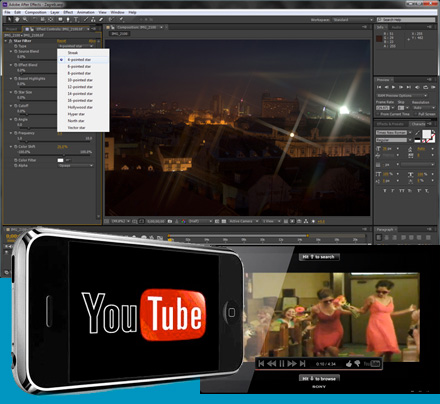Click the Color Filter swatch
This screenshot has height=404, width=440.
point(60,160)
